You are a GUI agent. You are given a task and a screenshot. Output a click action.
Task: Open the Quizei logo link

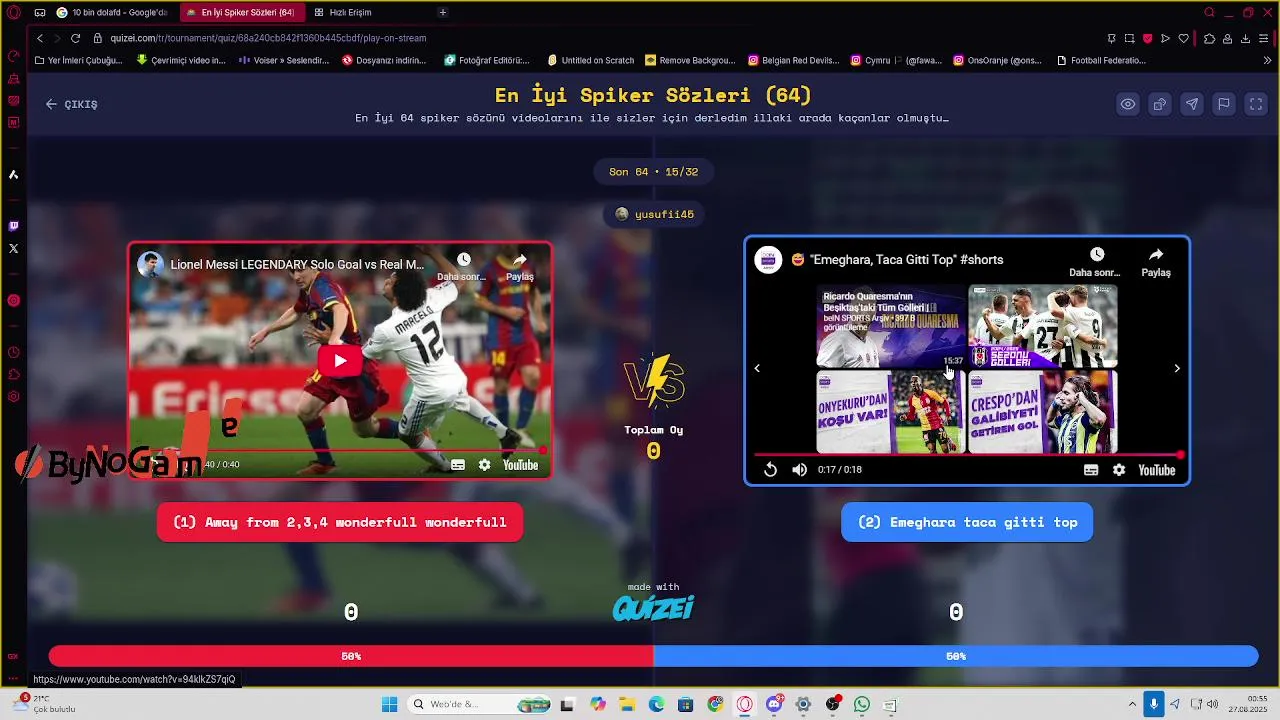(x=653, y=608)
